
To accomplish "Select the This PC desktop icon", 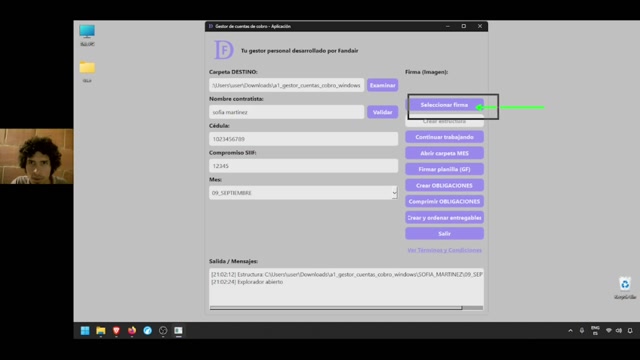I will 87,35.
